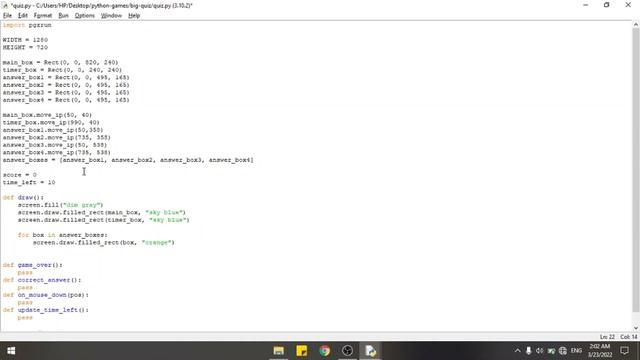640x360 pixels.
Task: Place cursor on HEIGHT = 720 line
Action: tap(25, 47)
